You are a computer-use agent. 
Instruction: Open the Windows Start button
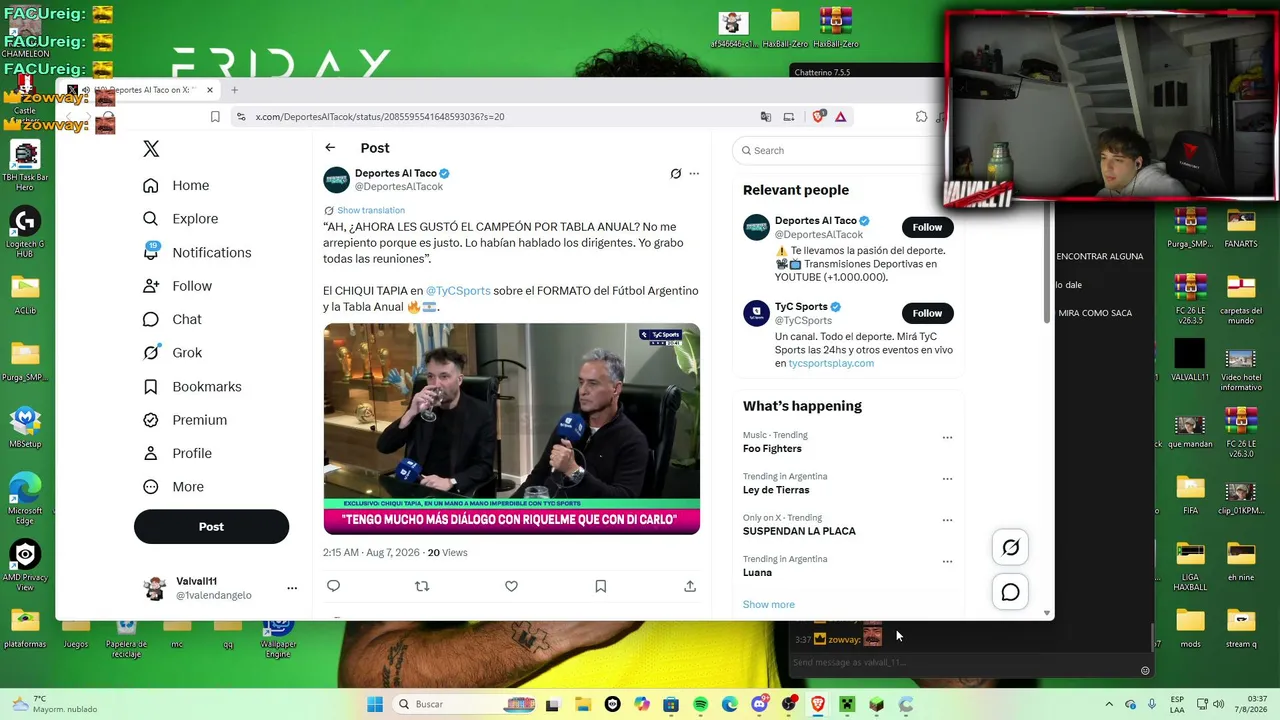click(375, 705)
